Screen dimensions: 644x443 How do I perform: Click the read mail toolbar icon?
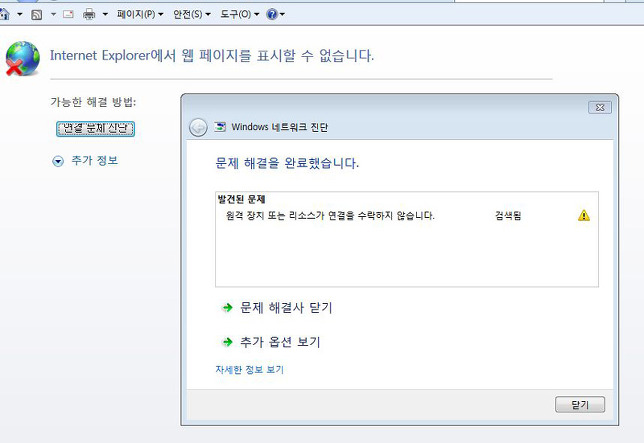[68, 14]
